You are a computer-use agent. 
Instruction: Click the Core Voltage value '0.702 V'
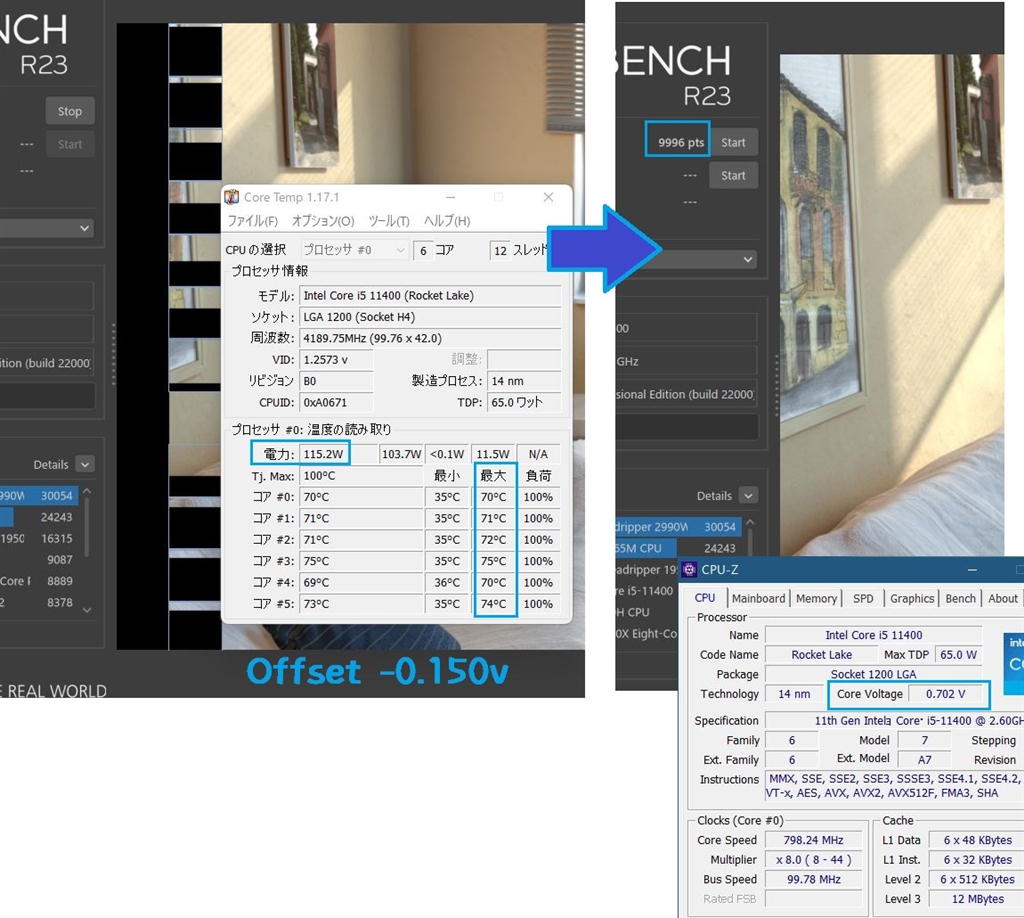tap(946, 694)
